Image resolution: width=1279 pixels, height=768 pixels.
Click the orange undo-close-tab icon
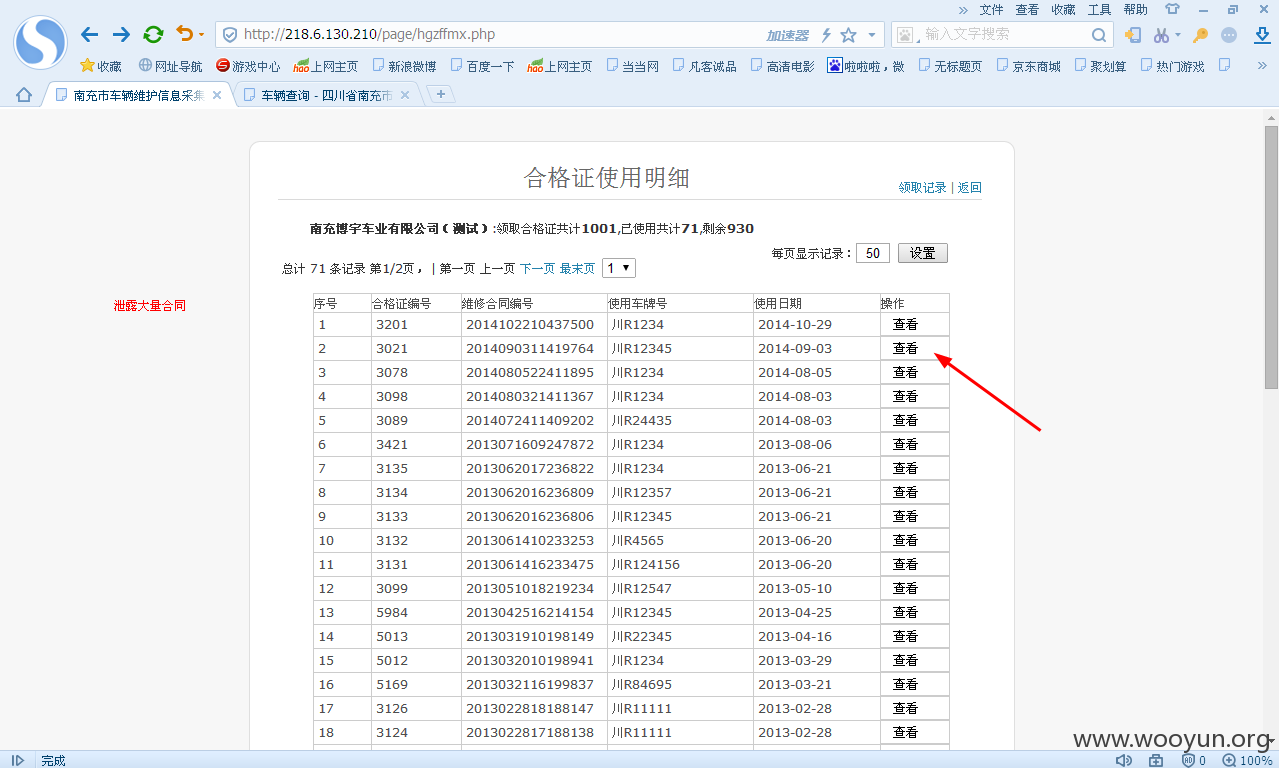coord(184,34)
